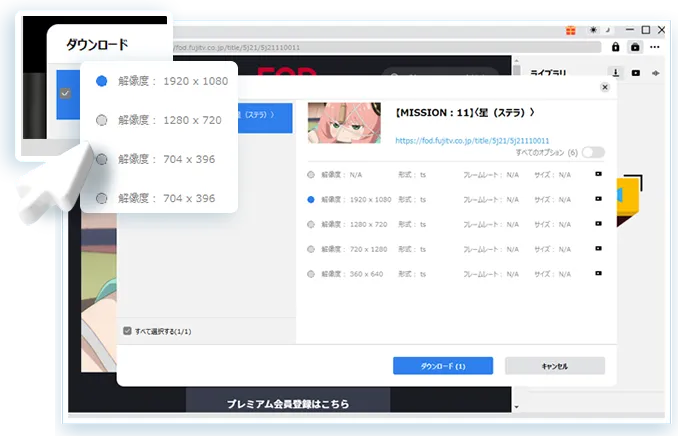Open the shopping bag icon beside address bar
The width and height of the screenshot is (684, 446).
coord(635,47)
